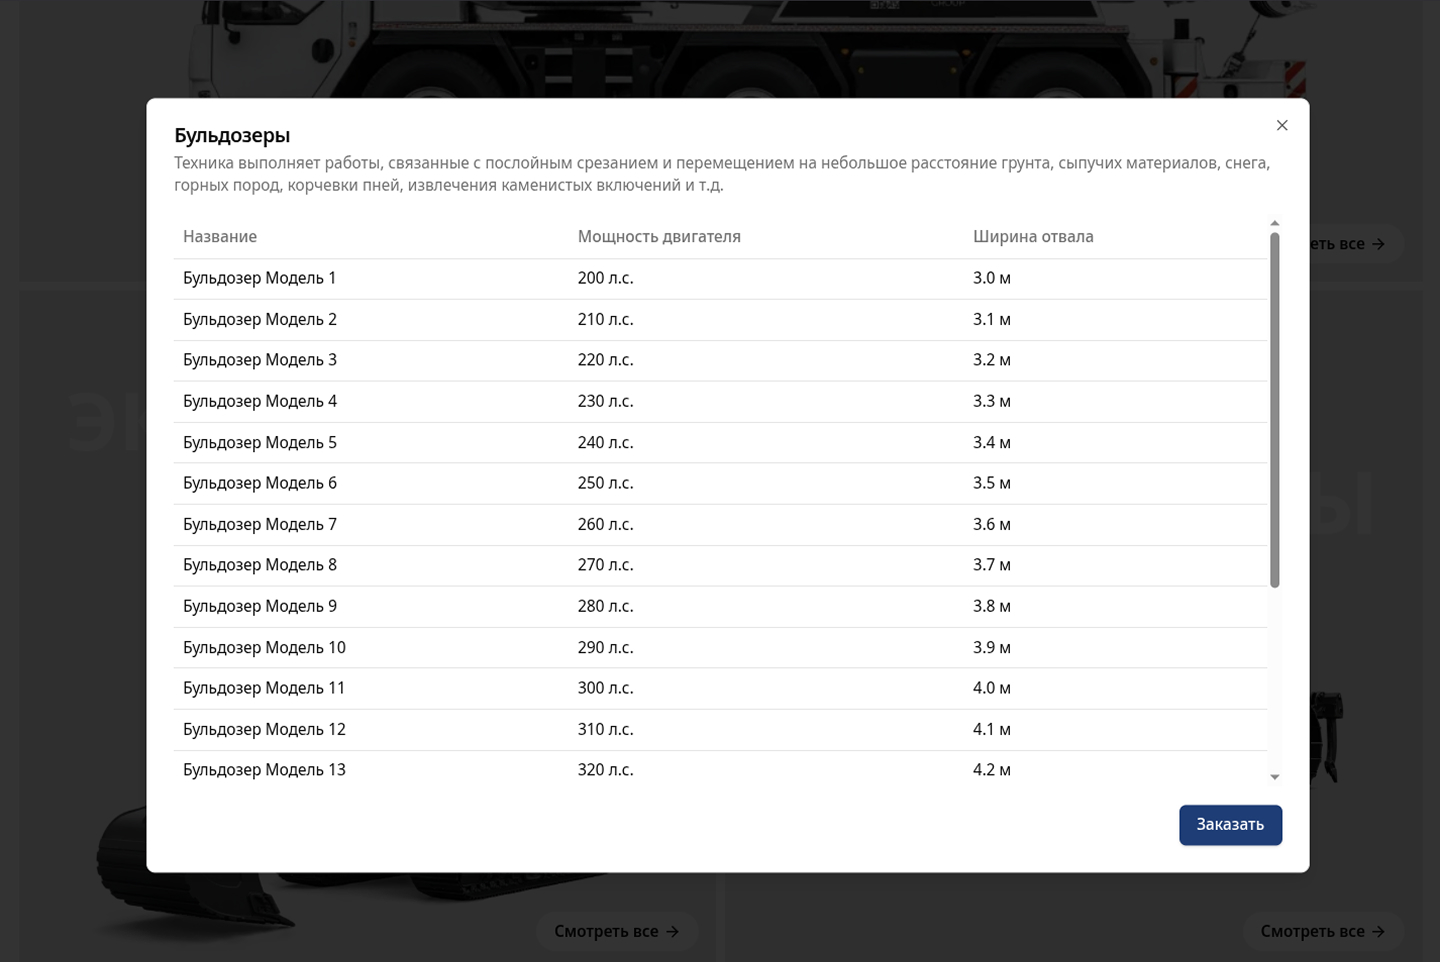1440x962 pixels.
Task: Click the dialog scrollbar thumb
Action: (1274, 410)
